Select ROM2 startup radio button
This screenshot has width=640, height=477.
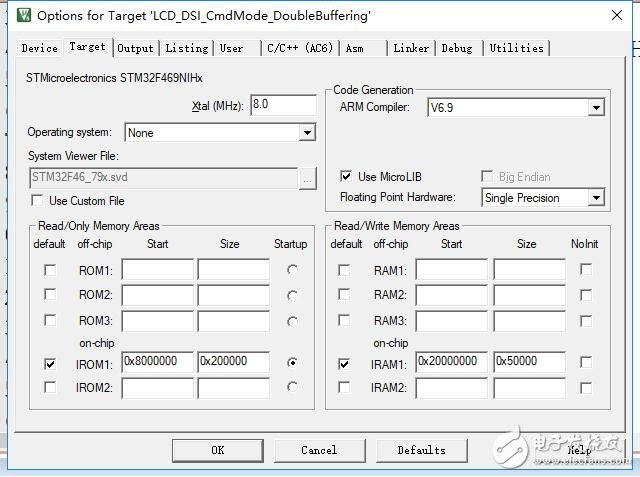coord(292,295)
